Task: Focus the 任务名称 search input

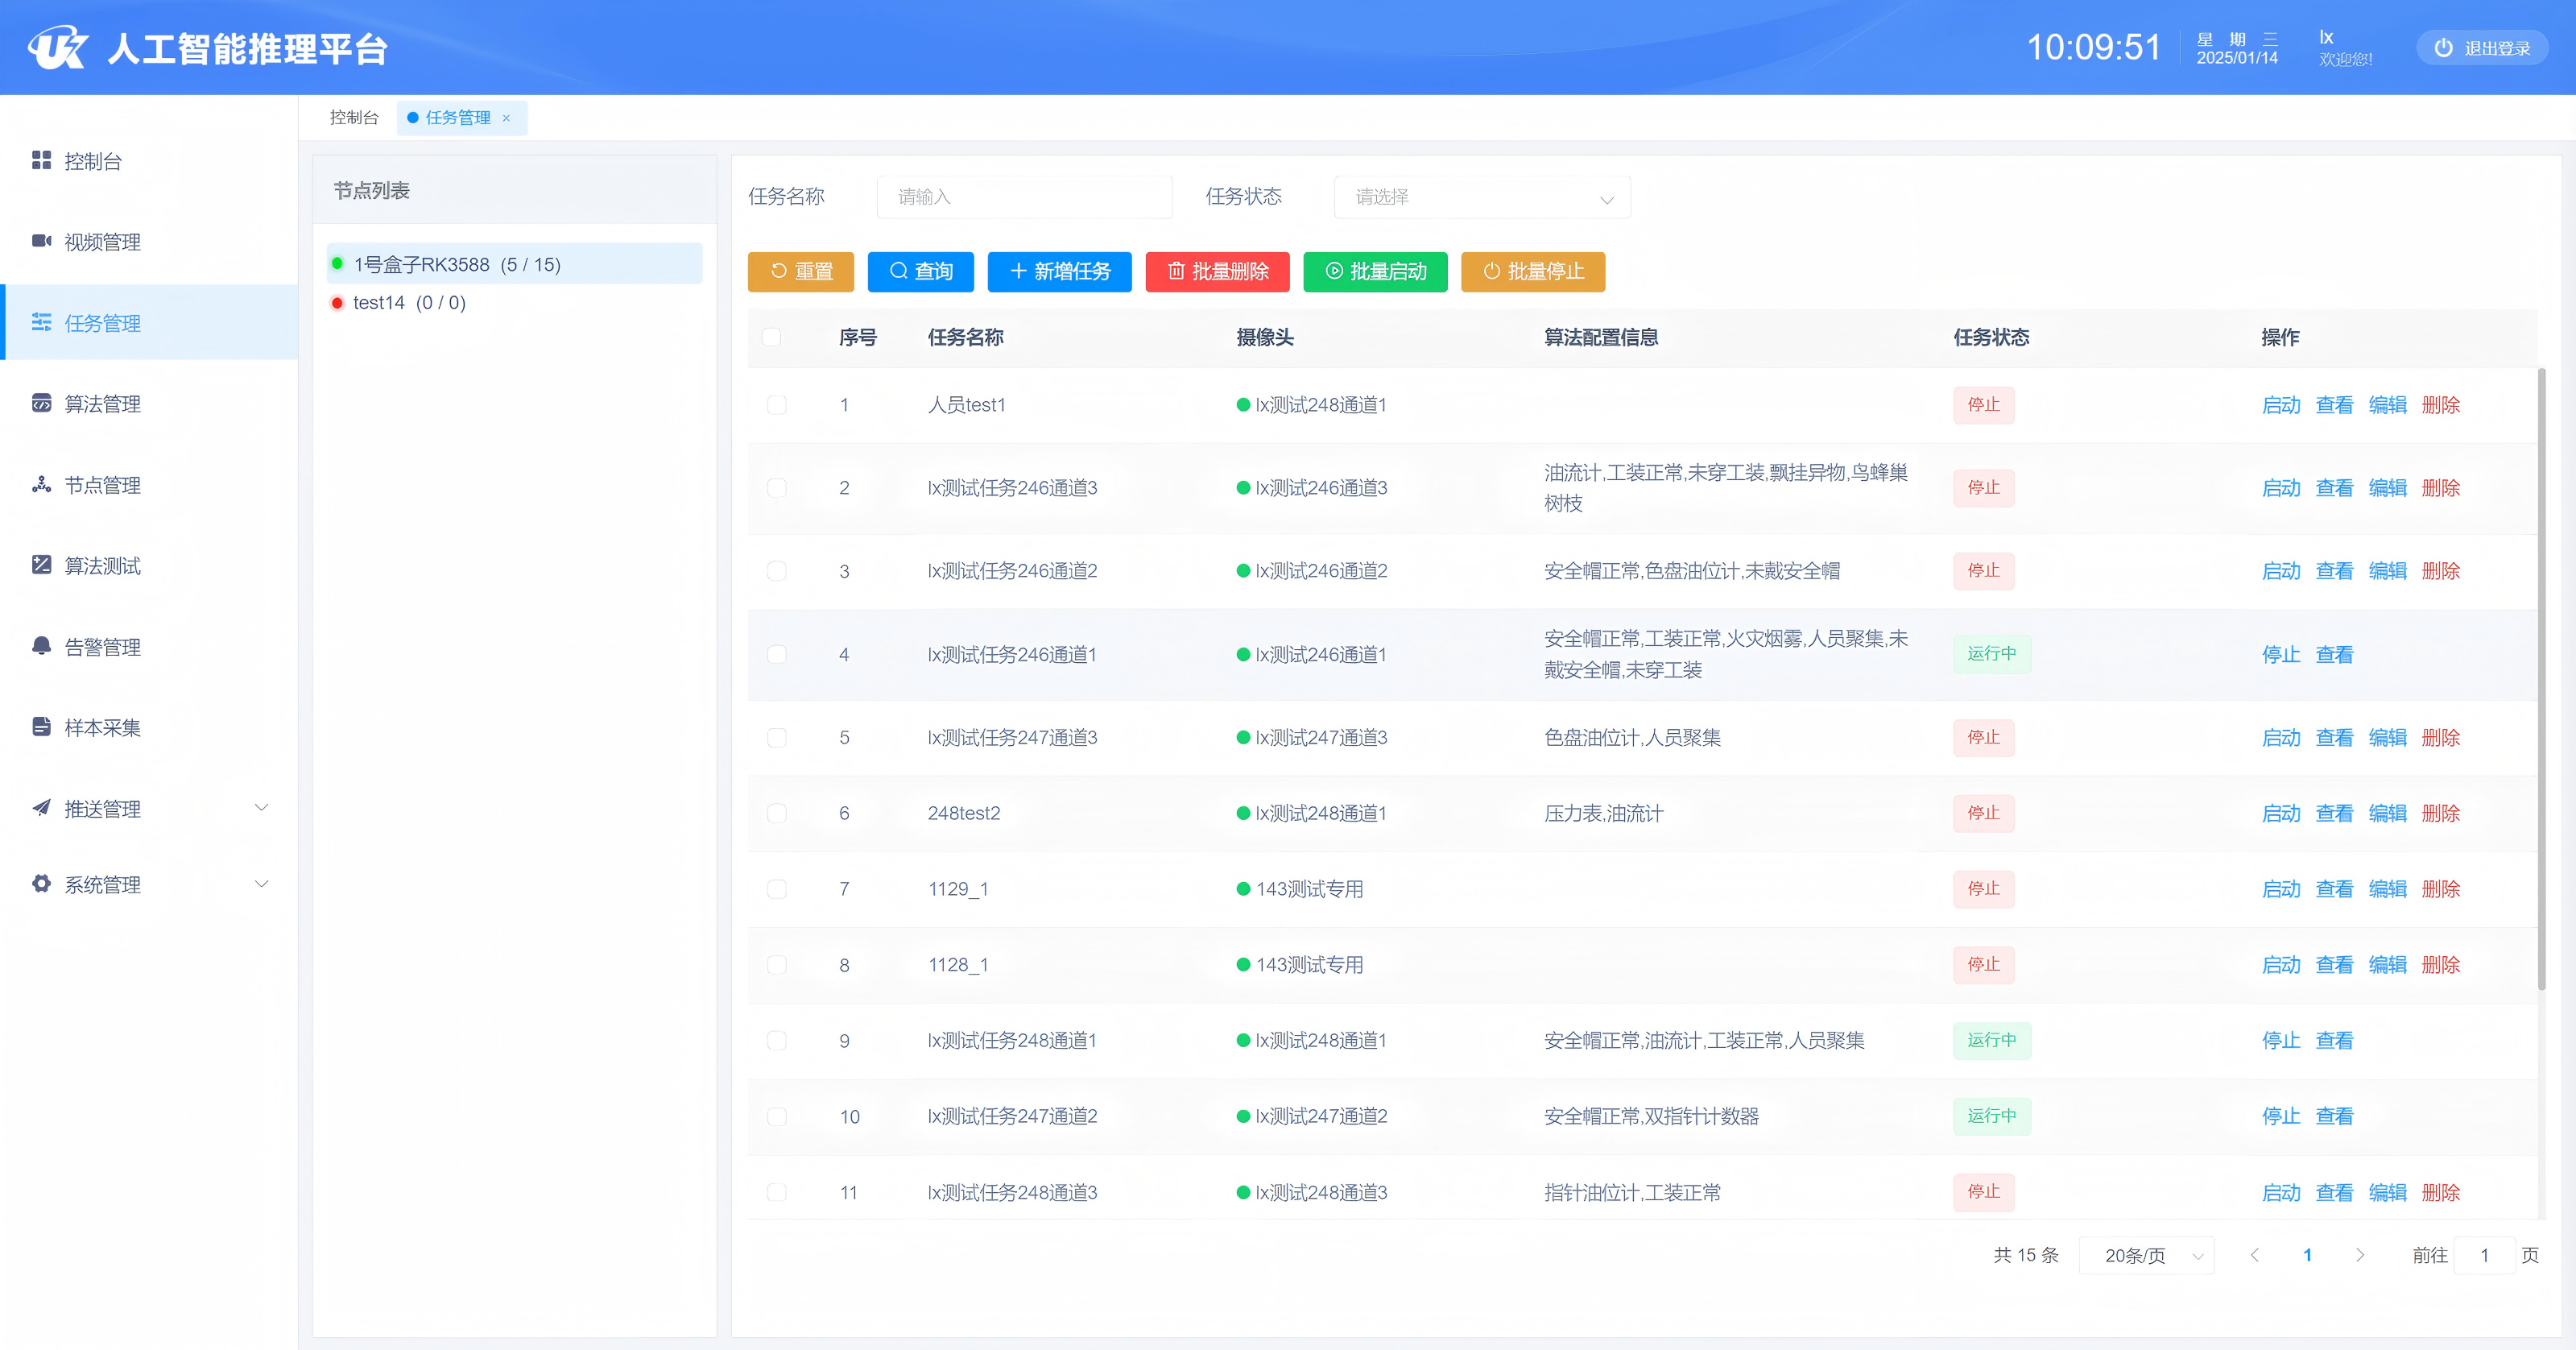Action: pyautogui.click(x=1024, y=197)
